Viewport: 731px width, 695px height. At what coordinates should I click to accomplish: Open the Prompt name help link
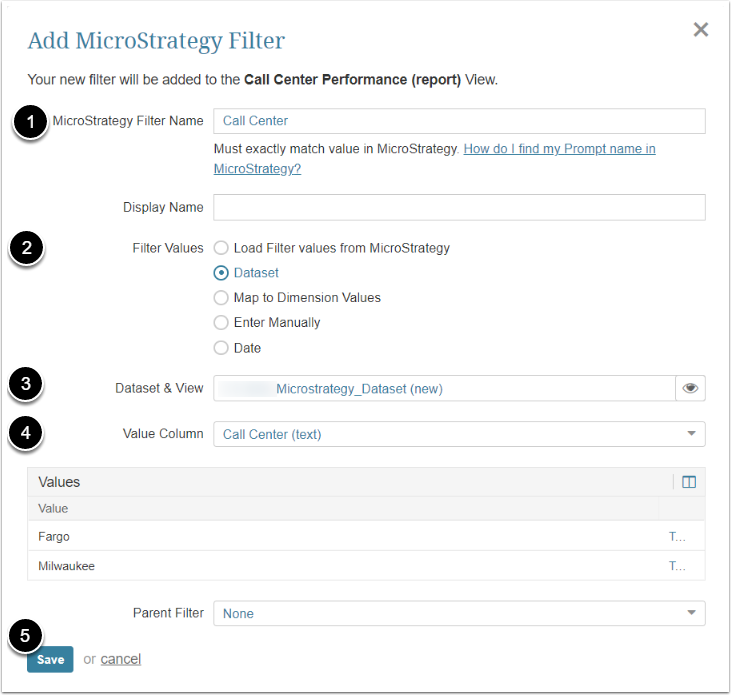point(559,149)
